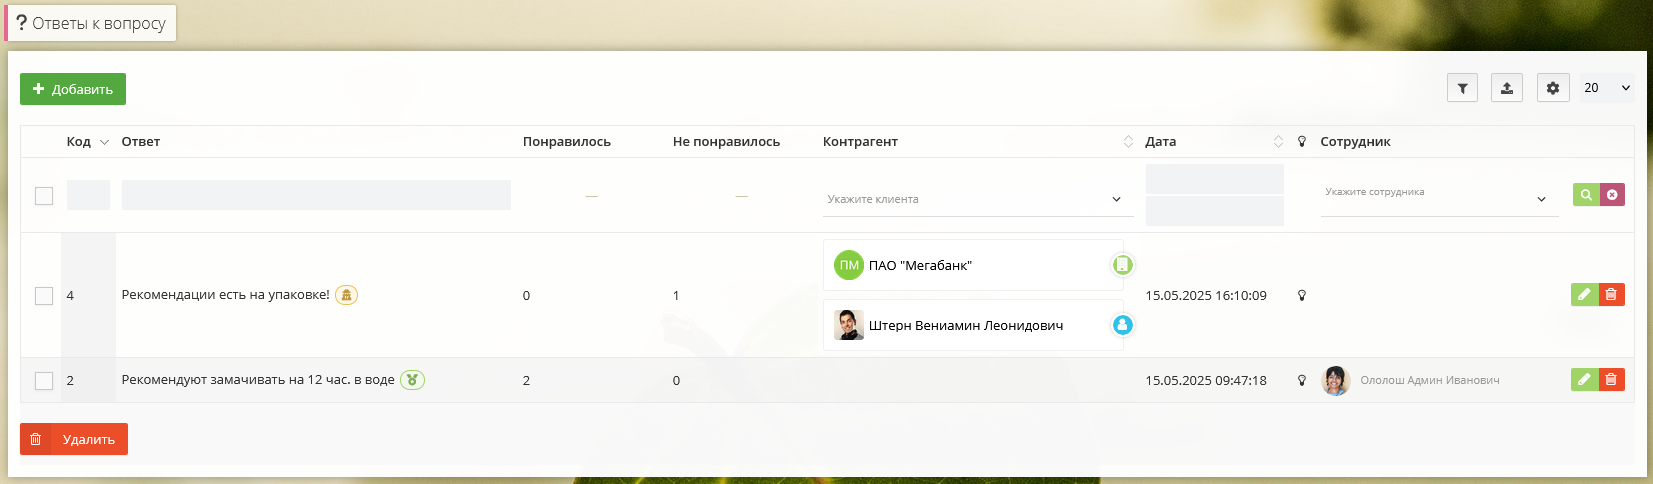Open table settings gear icon
The width and height of the screenshot is (1653, 484).
click(x=1552, y=88)
